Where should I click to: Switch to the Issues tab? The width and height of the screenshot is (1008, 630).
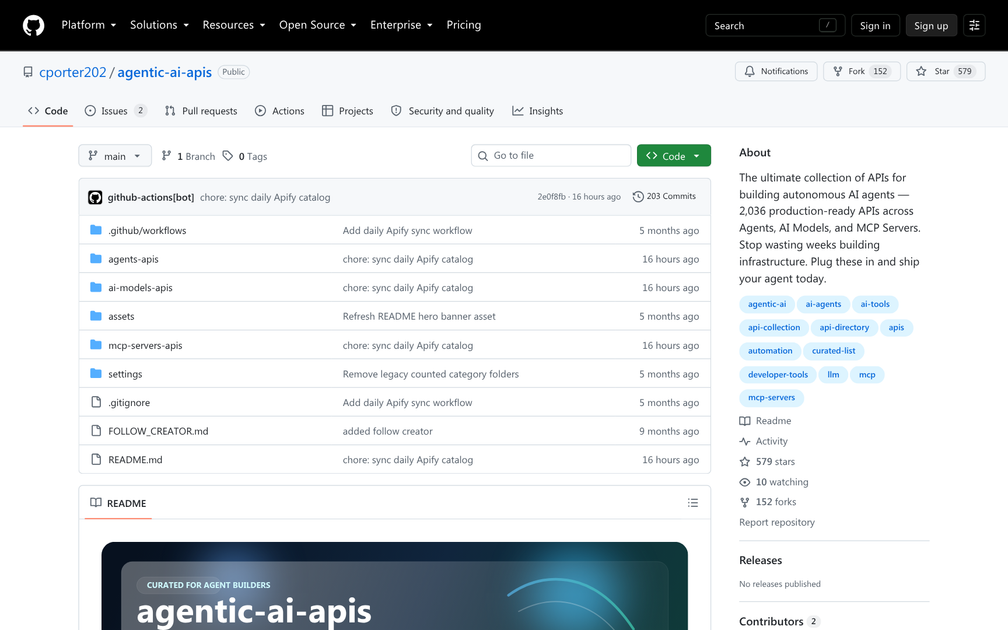[x=116, y=111]
